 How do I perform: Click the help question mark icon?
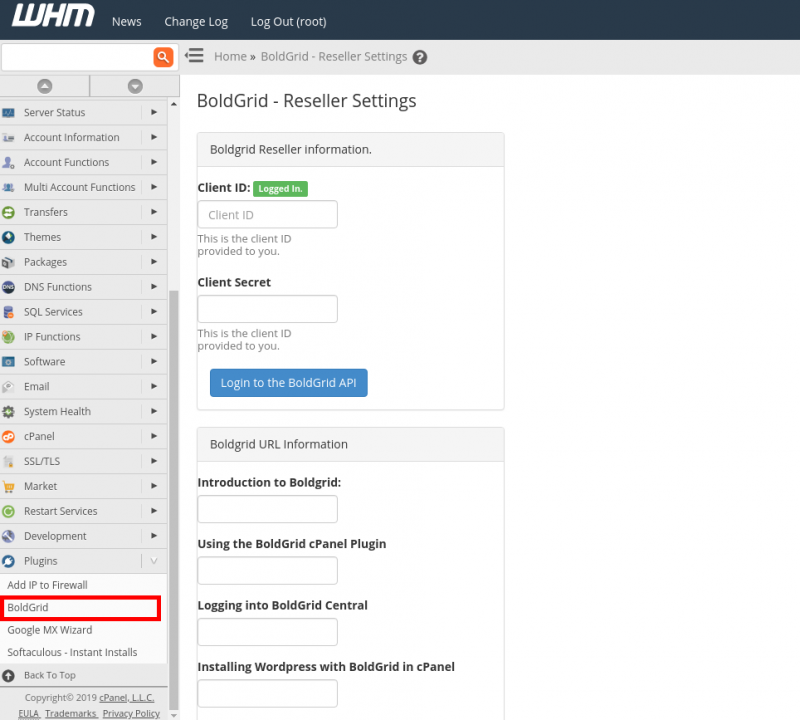pyautogui.click(x=419, y=57)
